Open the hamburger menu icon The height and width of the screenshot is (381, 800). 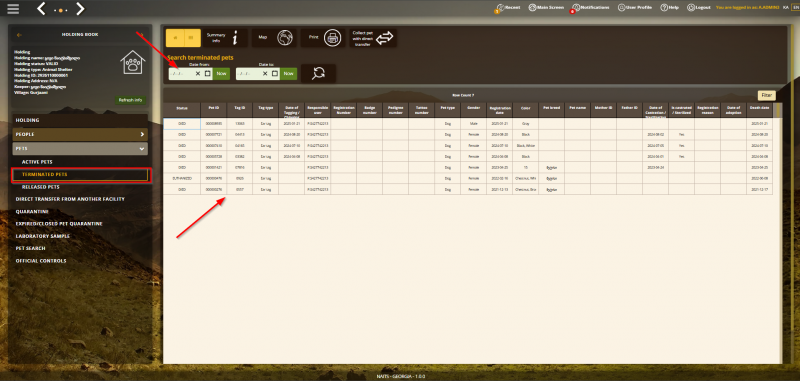(x=13, y=9)
